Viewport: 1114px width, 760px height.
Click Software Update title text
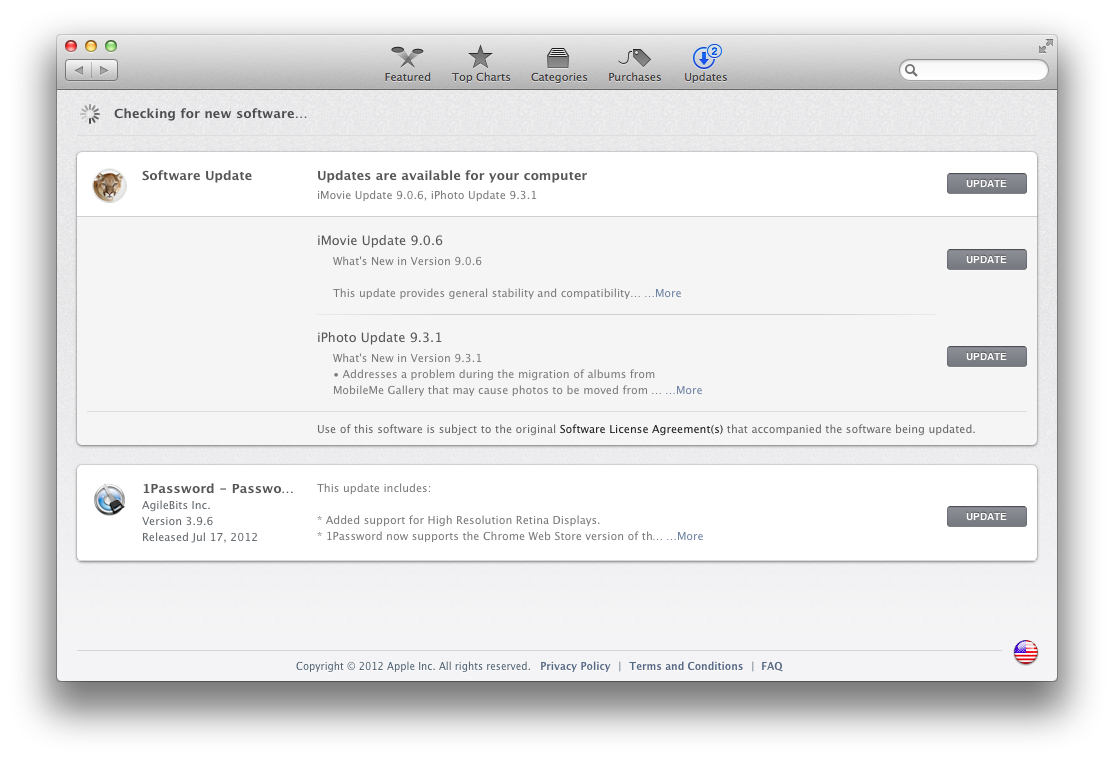click(197, 175)
